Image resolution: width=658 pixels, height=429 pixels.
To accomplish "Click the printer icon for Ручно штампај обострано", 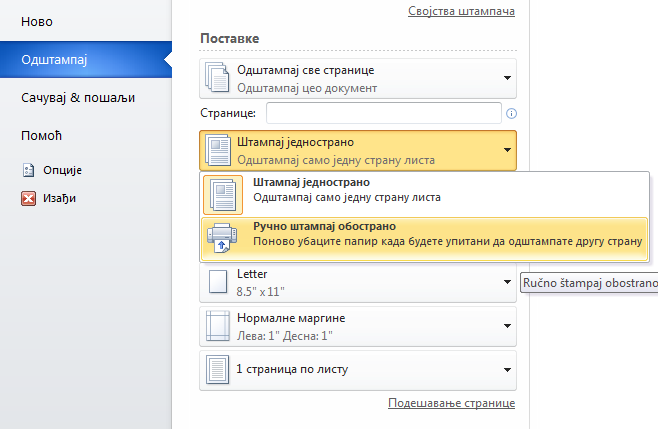I will [222, 238].
